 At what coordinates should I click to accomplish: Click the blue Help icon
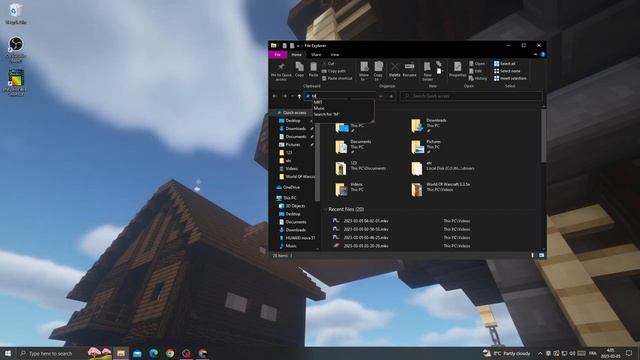point(543,54)
